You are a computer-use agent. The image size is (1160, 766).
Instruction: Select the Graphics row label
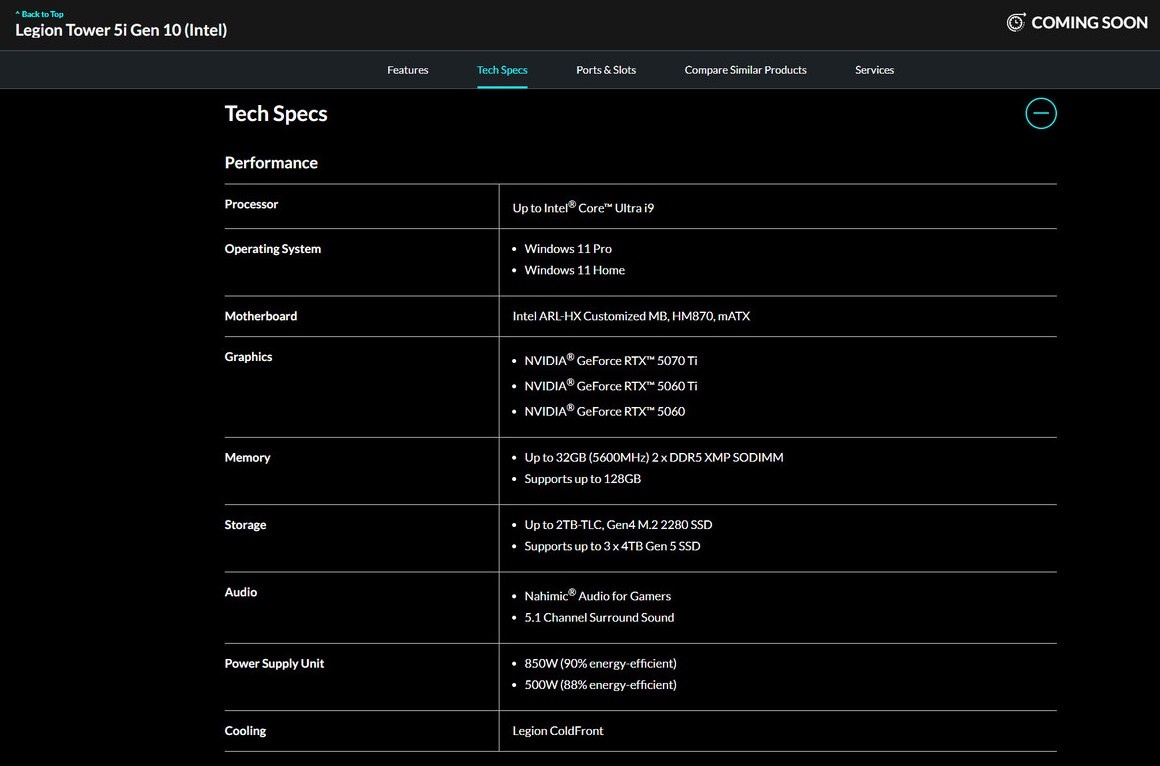coord(248,357)
